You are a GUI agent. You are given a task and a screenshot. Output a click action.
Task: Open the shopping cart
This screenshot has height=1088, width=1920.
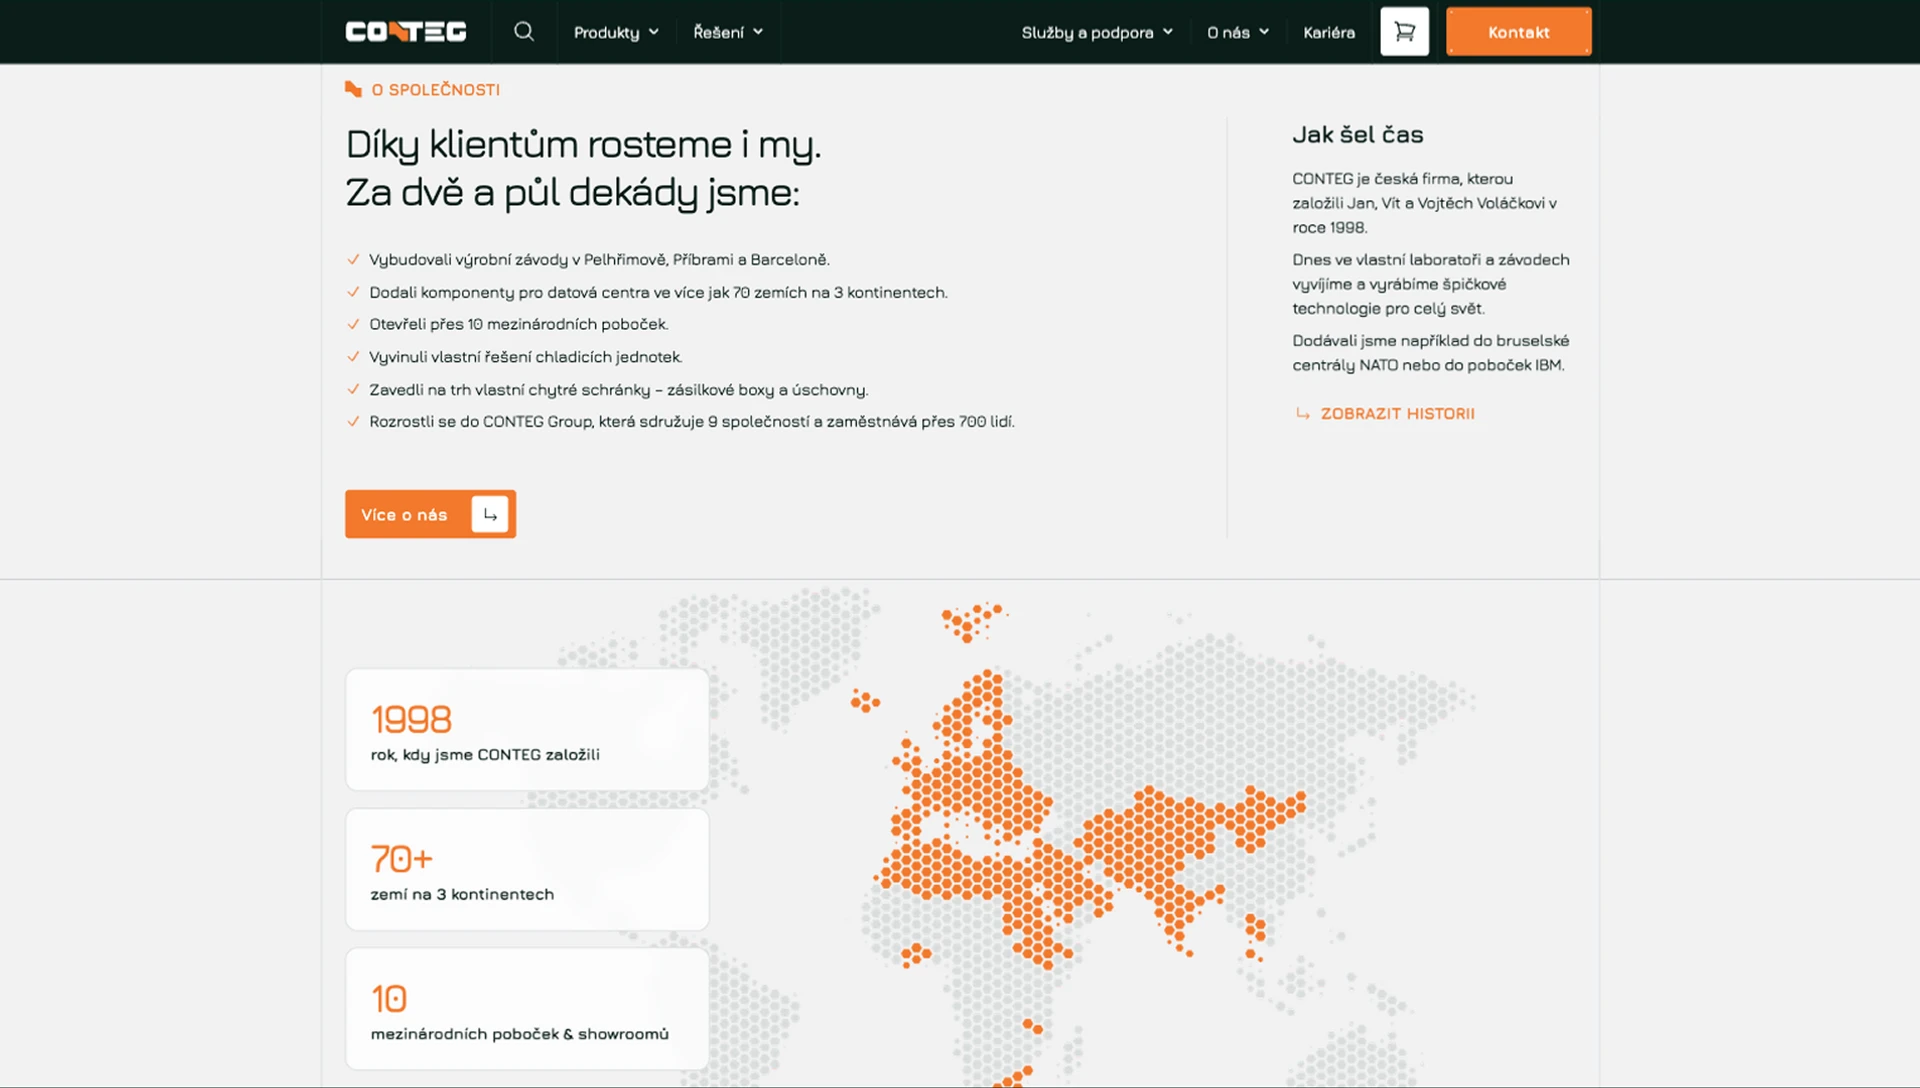click(x=1405, y=32)
